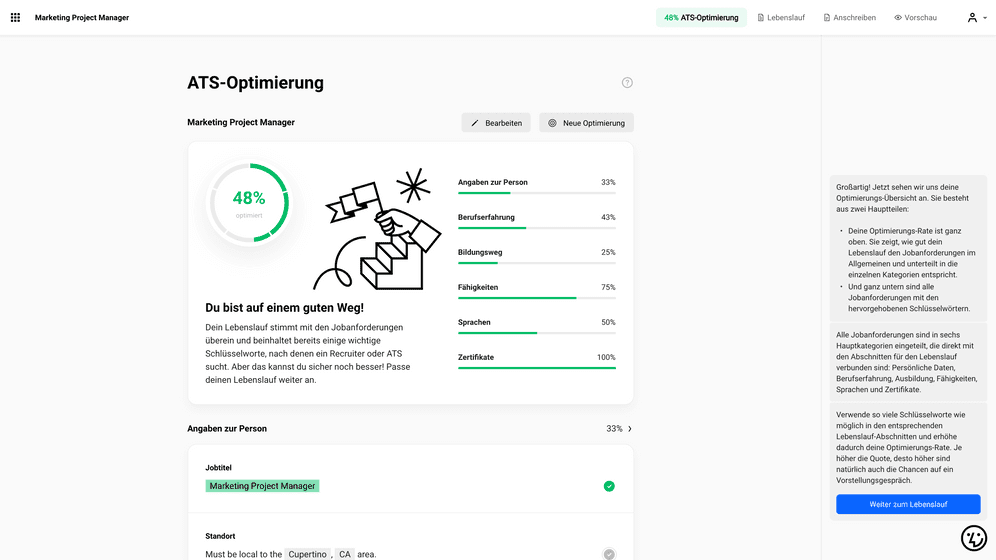Image resolution: width=996 pixels, height=560 pixels.
Task: Click the Fähigkeiten progress bar
Action: [x=537, y=297]
